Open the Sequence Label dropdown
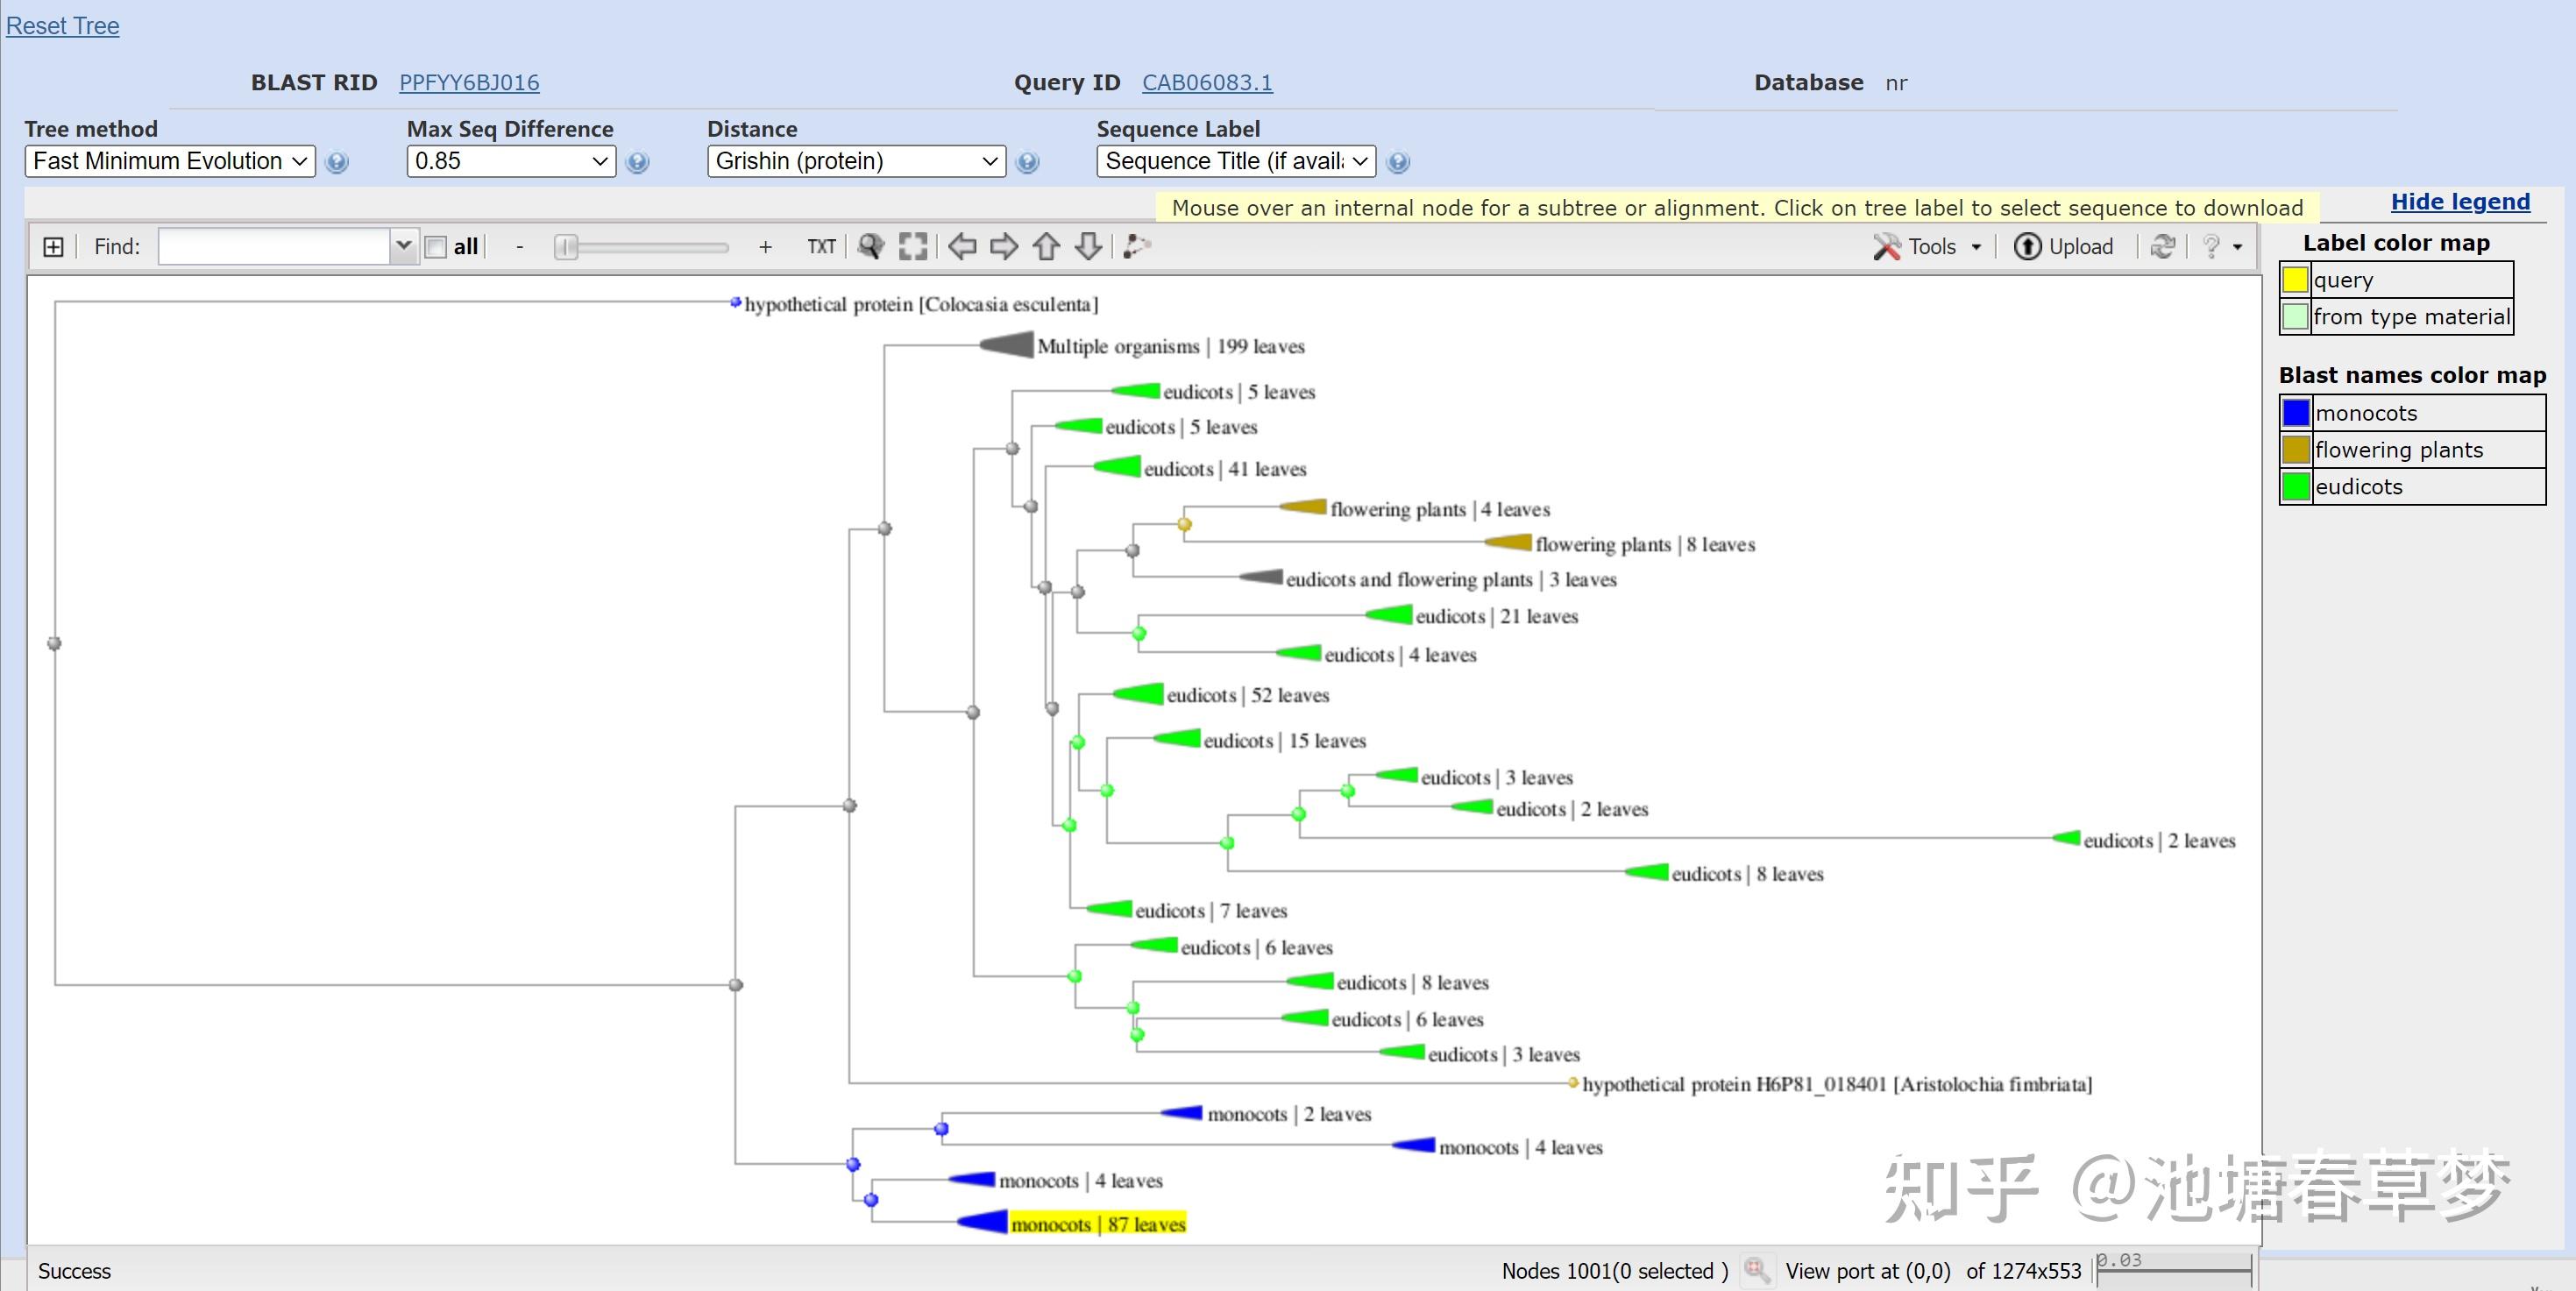Image resolution: width=2576 pixels, height=1291 pixels. (x=1235, y=161)
